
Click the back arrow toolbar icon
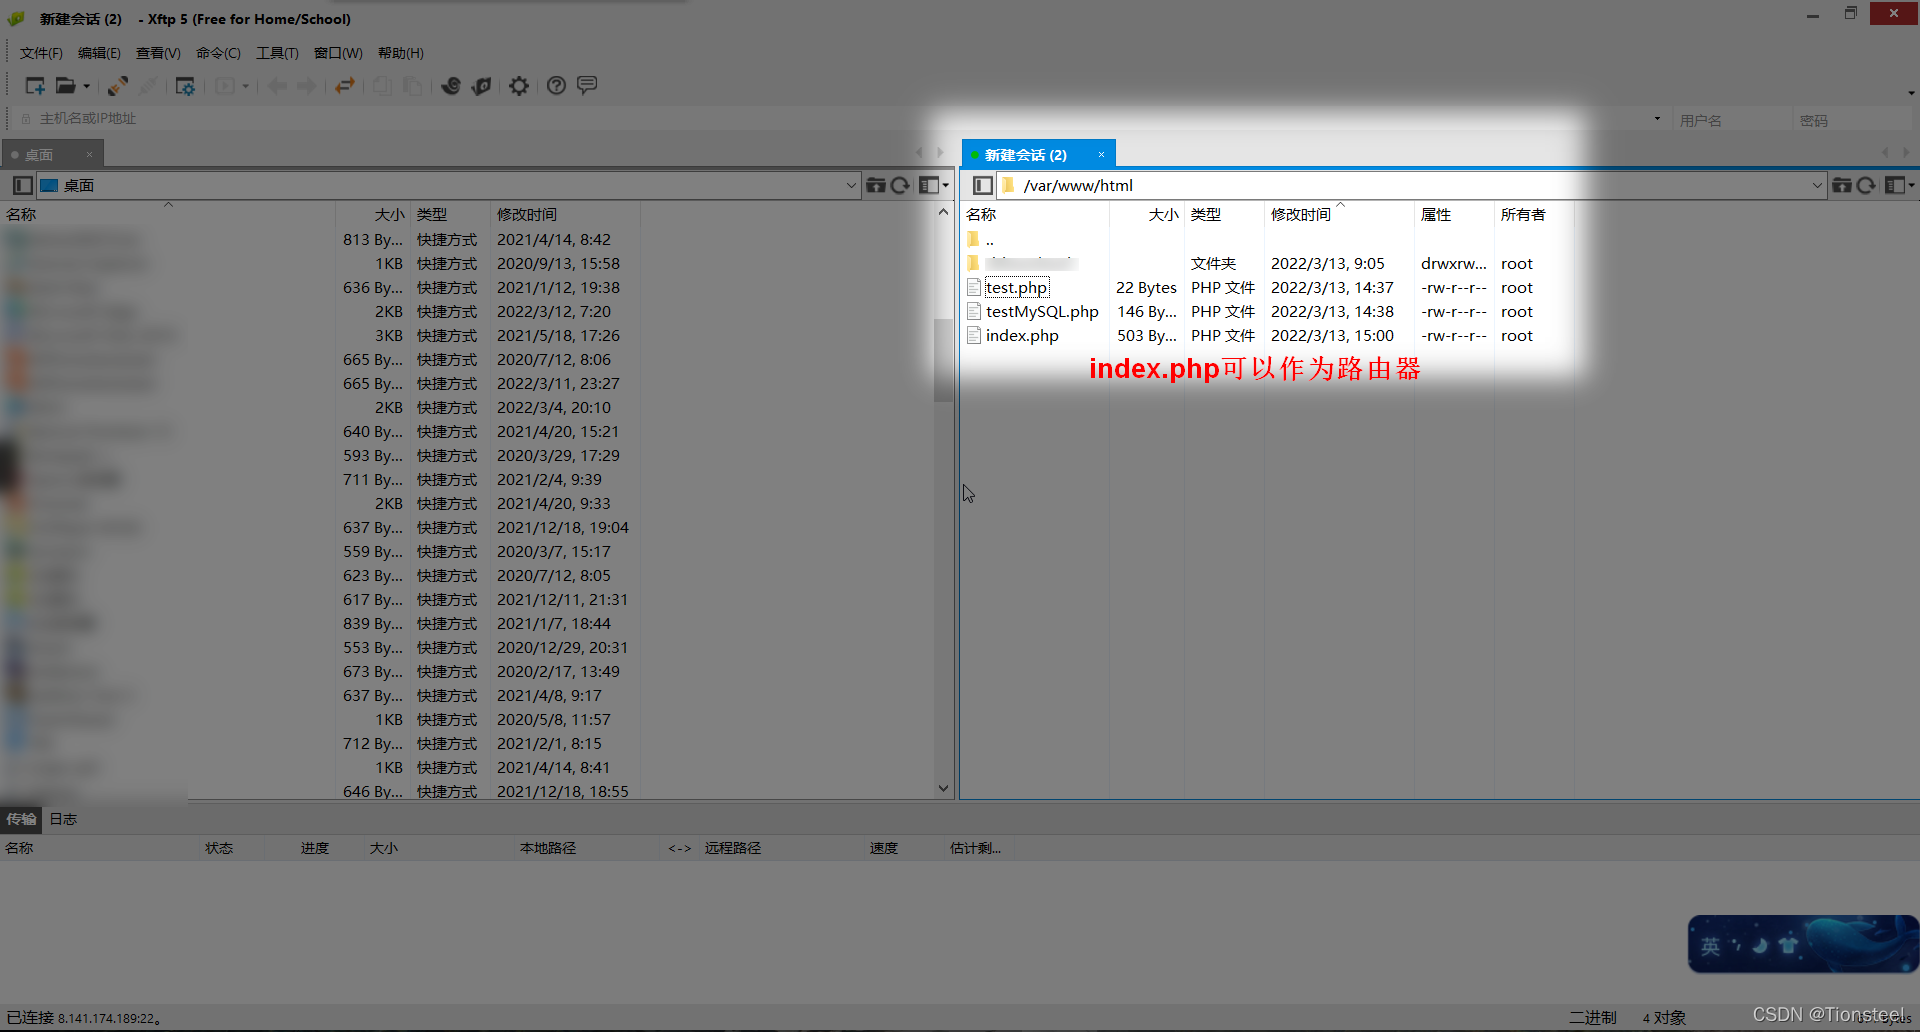(277, 86)
